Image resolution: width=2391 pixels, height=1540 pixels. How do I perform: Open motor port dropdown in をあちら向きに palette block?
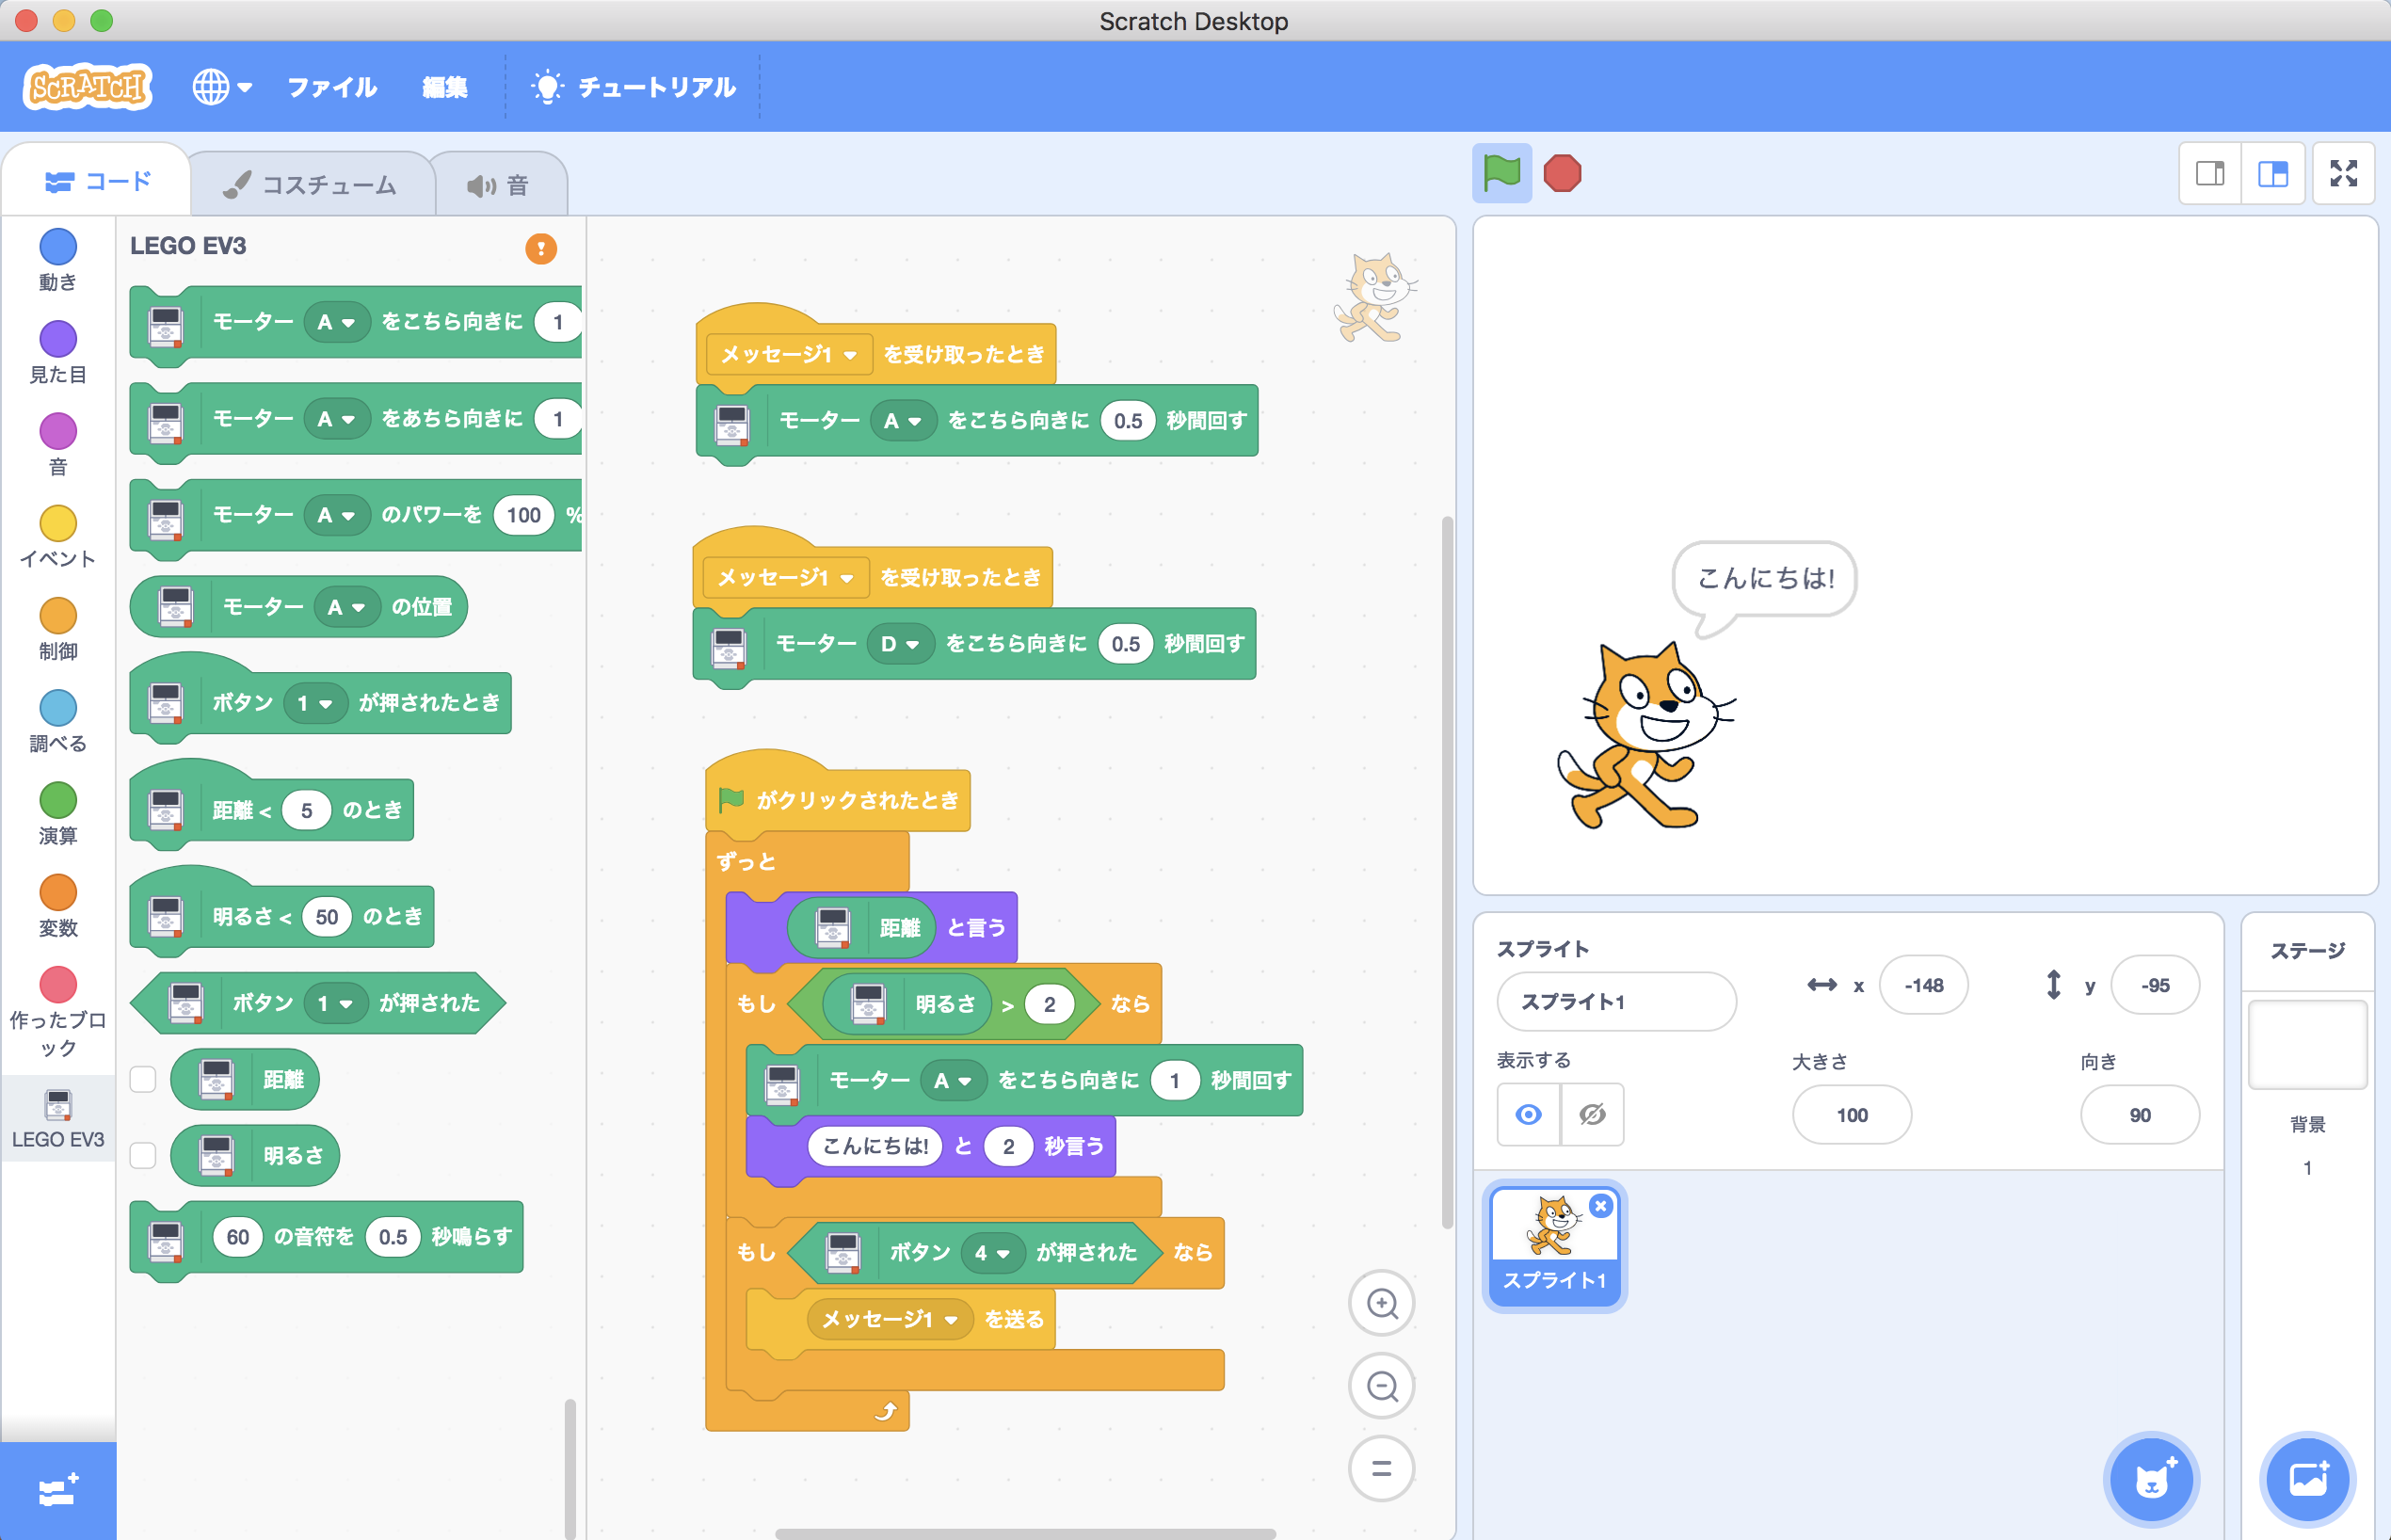(x=337, y=418)
